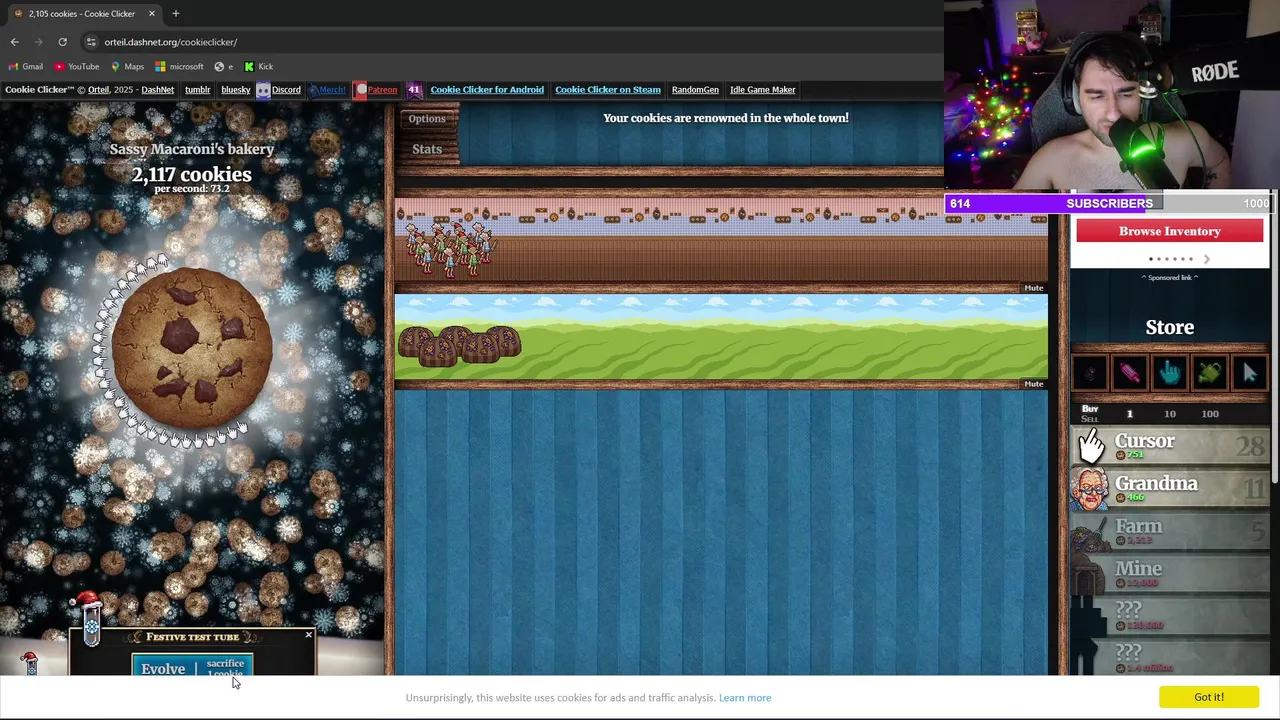The image size is (1280, 720).
Task: Click the big chocolate chip cookie
Action: 191,347
